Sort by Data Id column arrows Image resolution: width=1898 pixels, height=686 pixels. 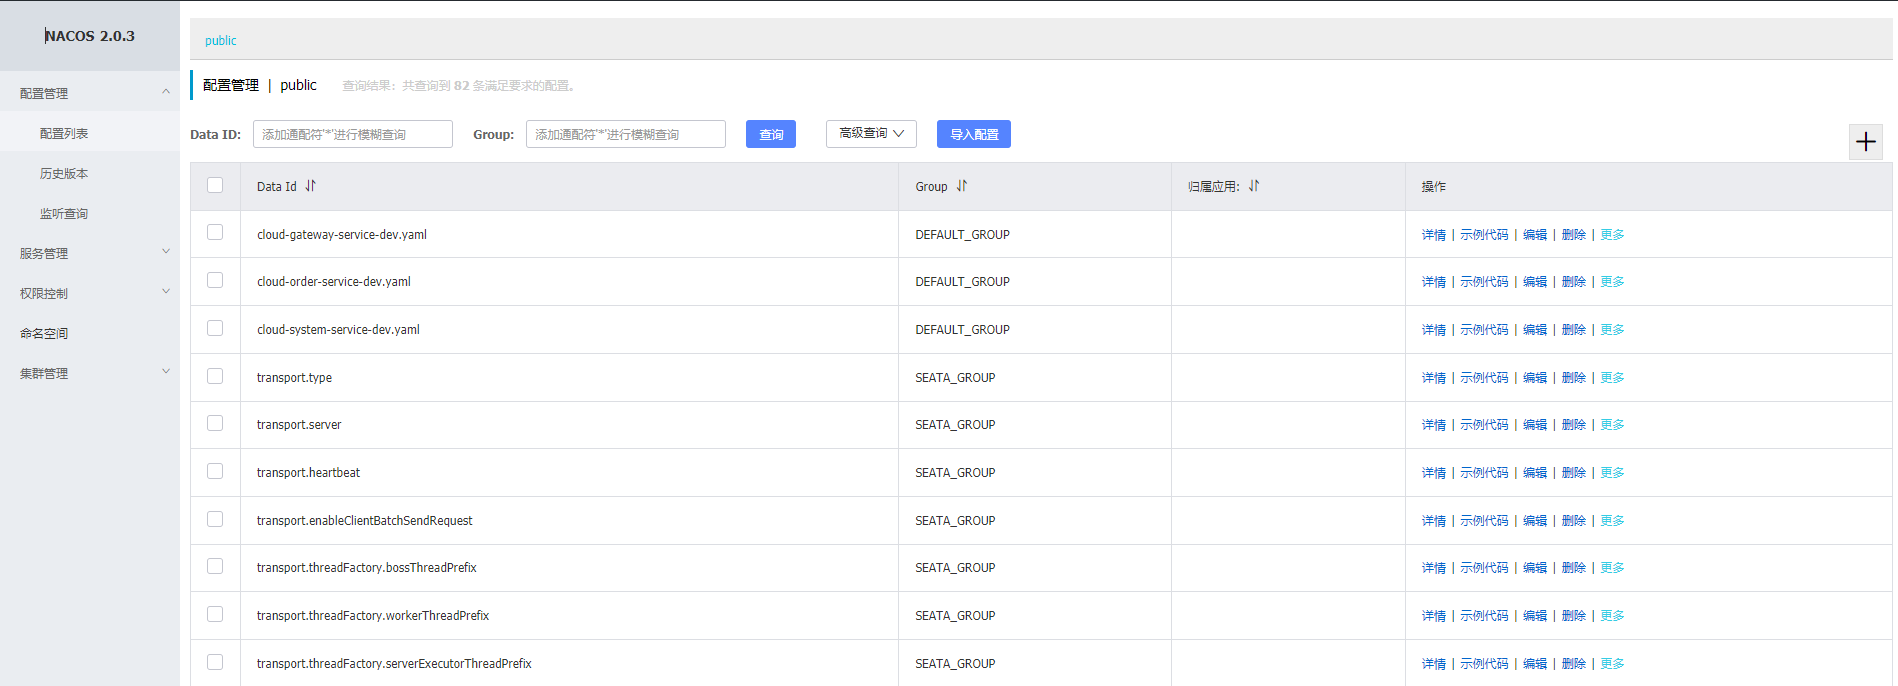click(311, 186)
